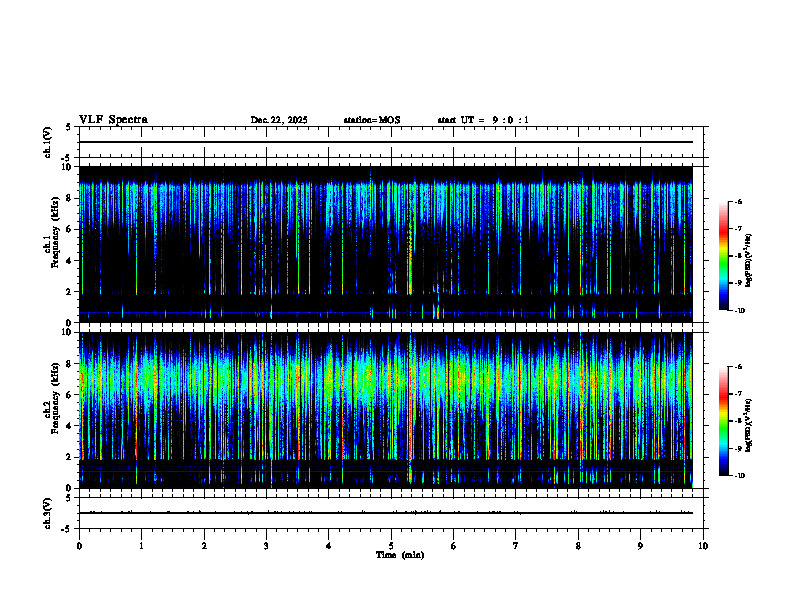Click the '5' tick on ch.1(V) axis
Screen dimensions: 792x612
(x=69, y=127)
